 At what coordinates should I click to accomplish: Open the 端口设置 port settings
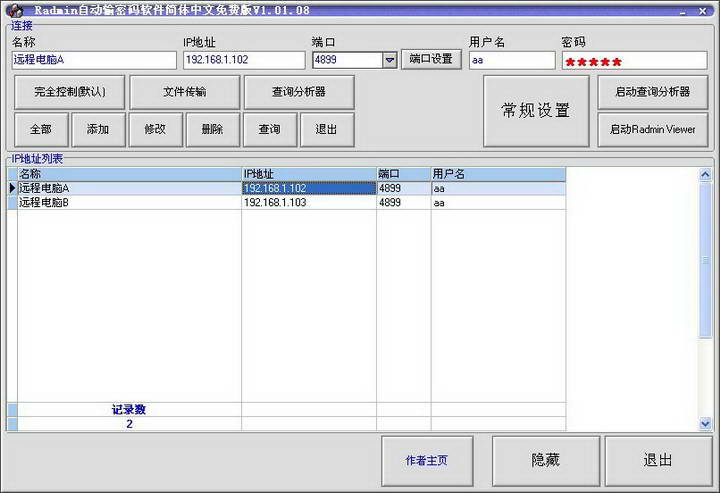(x=431, y=59)
